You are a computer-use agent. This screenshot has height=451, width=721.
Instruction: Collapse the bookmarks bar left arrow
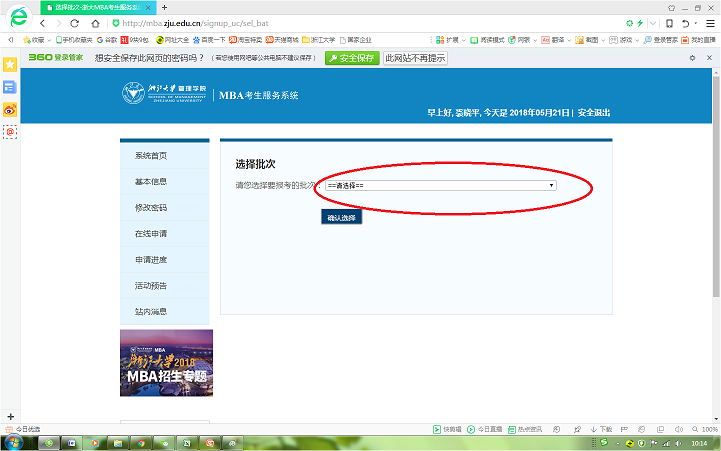coord(11,40)
